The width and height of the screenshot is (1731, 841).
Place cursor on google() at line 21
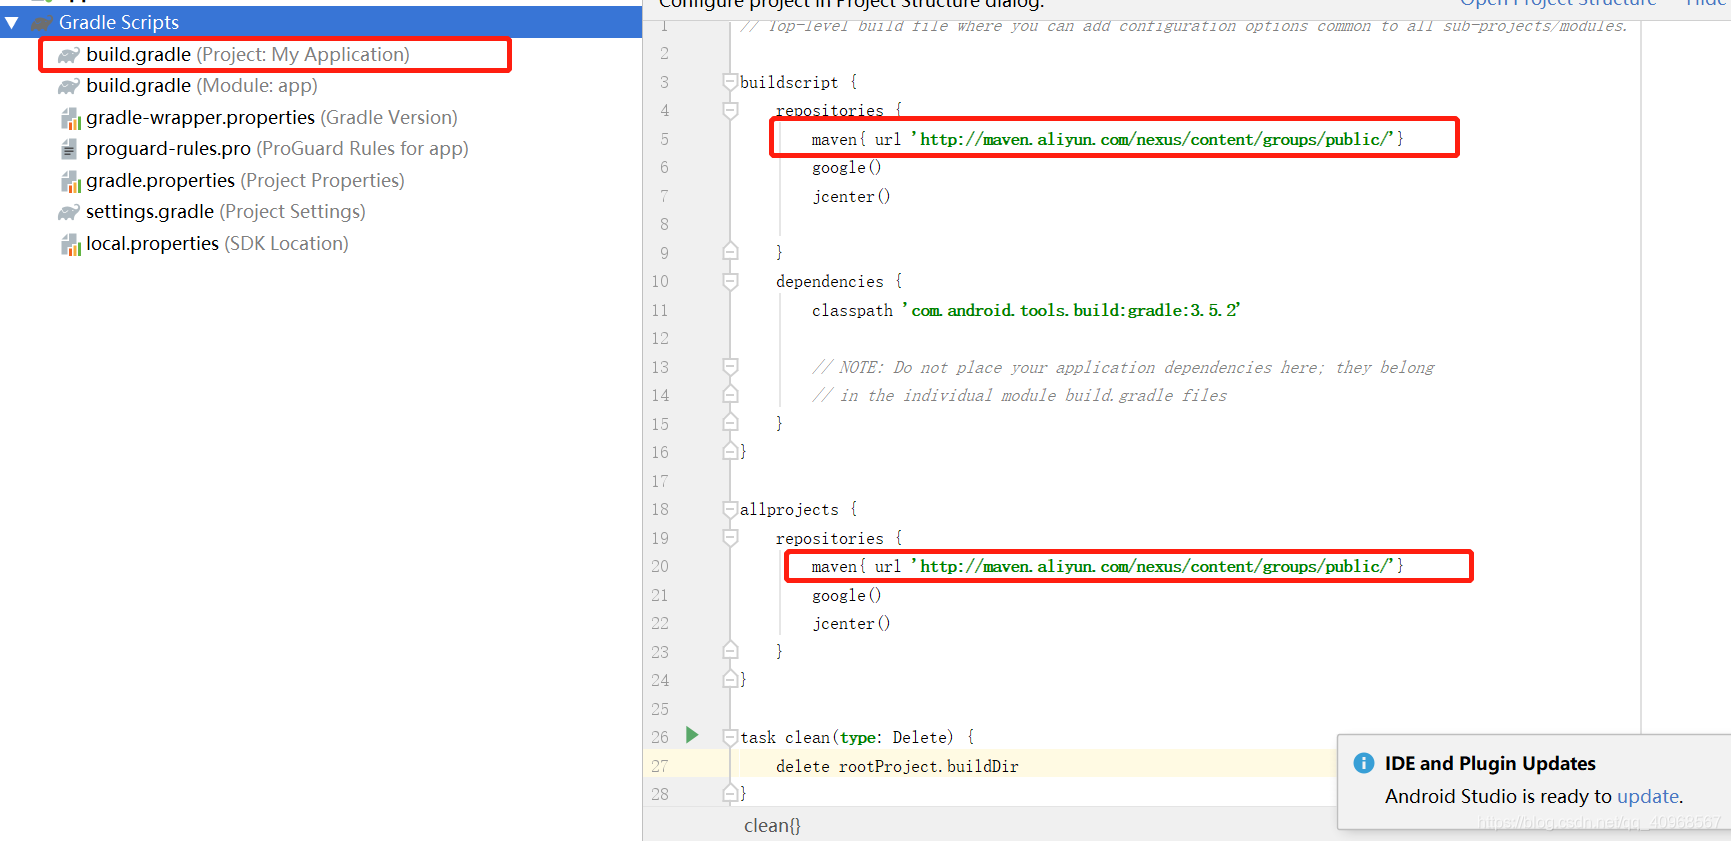[x=846, y=595]
